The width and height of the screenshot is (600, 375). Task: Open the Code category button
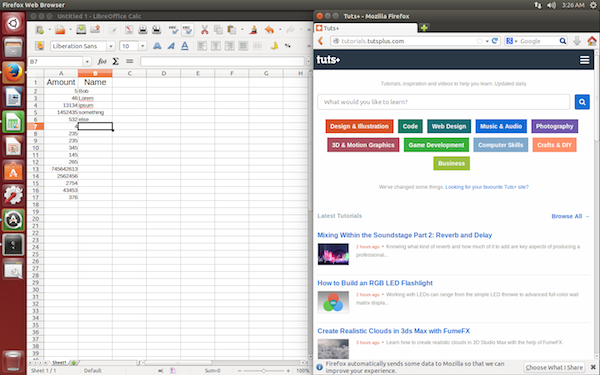pos(410,126)
